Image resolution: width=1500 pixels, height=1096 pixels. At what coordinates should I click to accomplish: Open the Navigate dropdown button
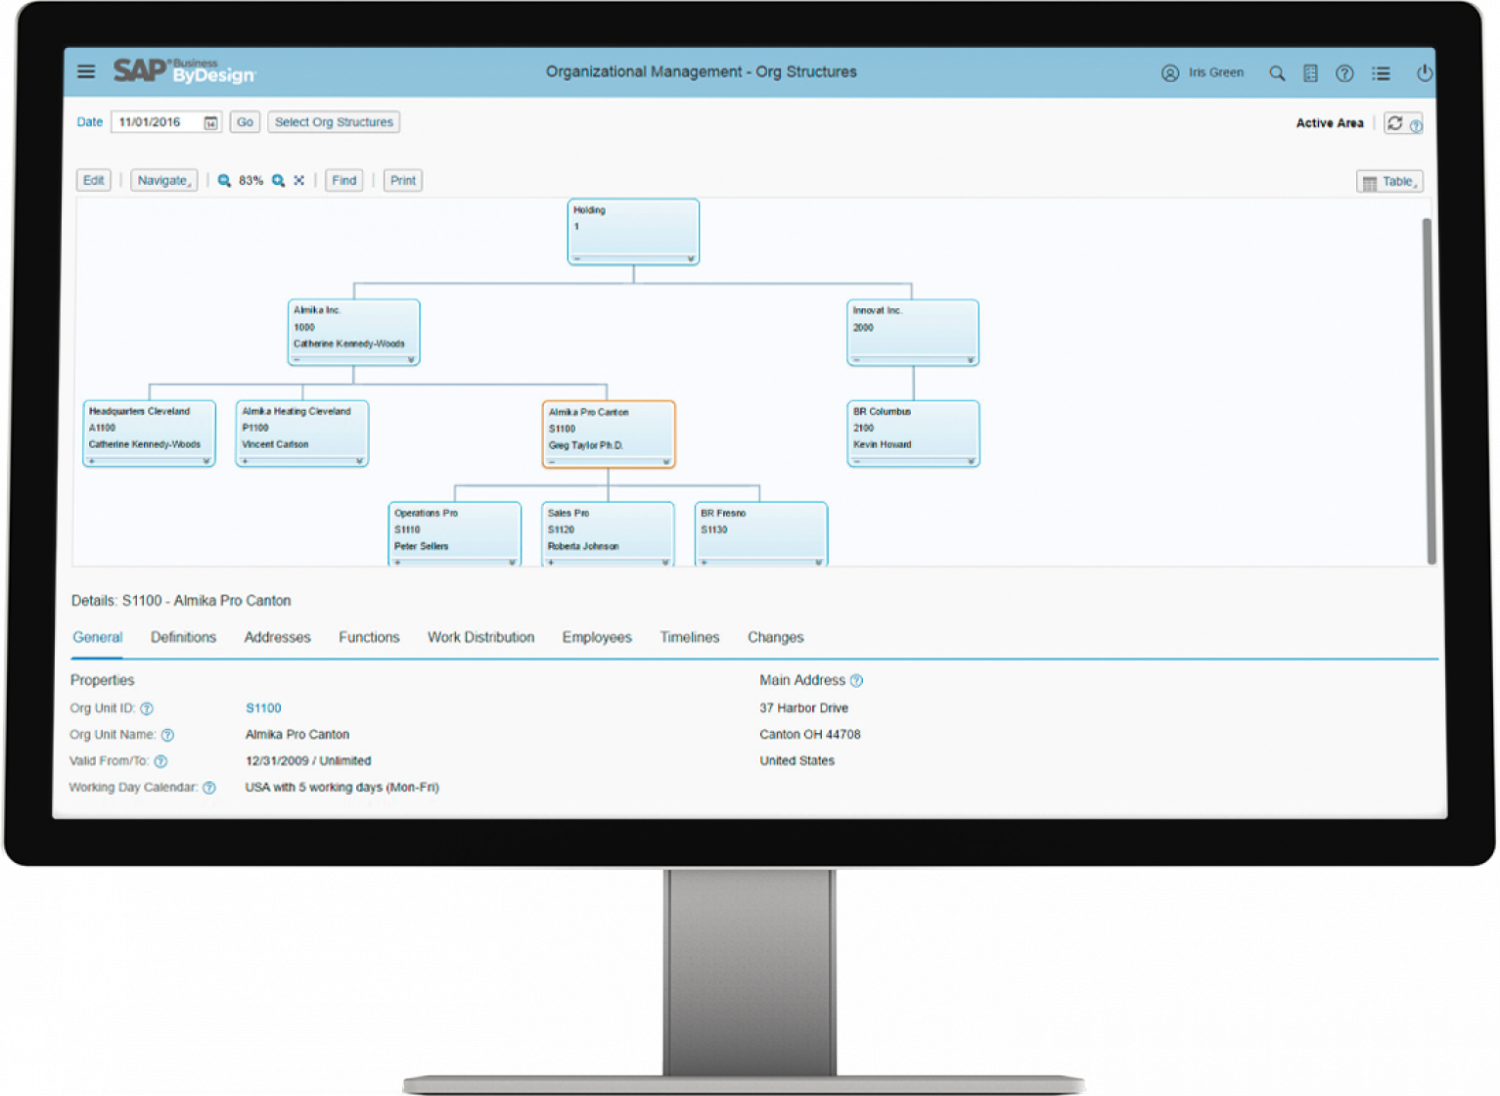coord(164,181)
